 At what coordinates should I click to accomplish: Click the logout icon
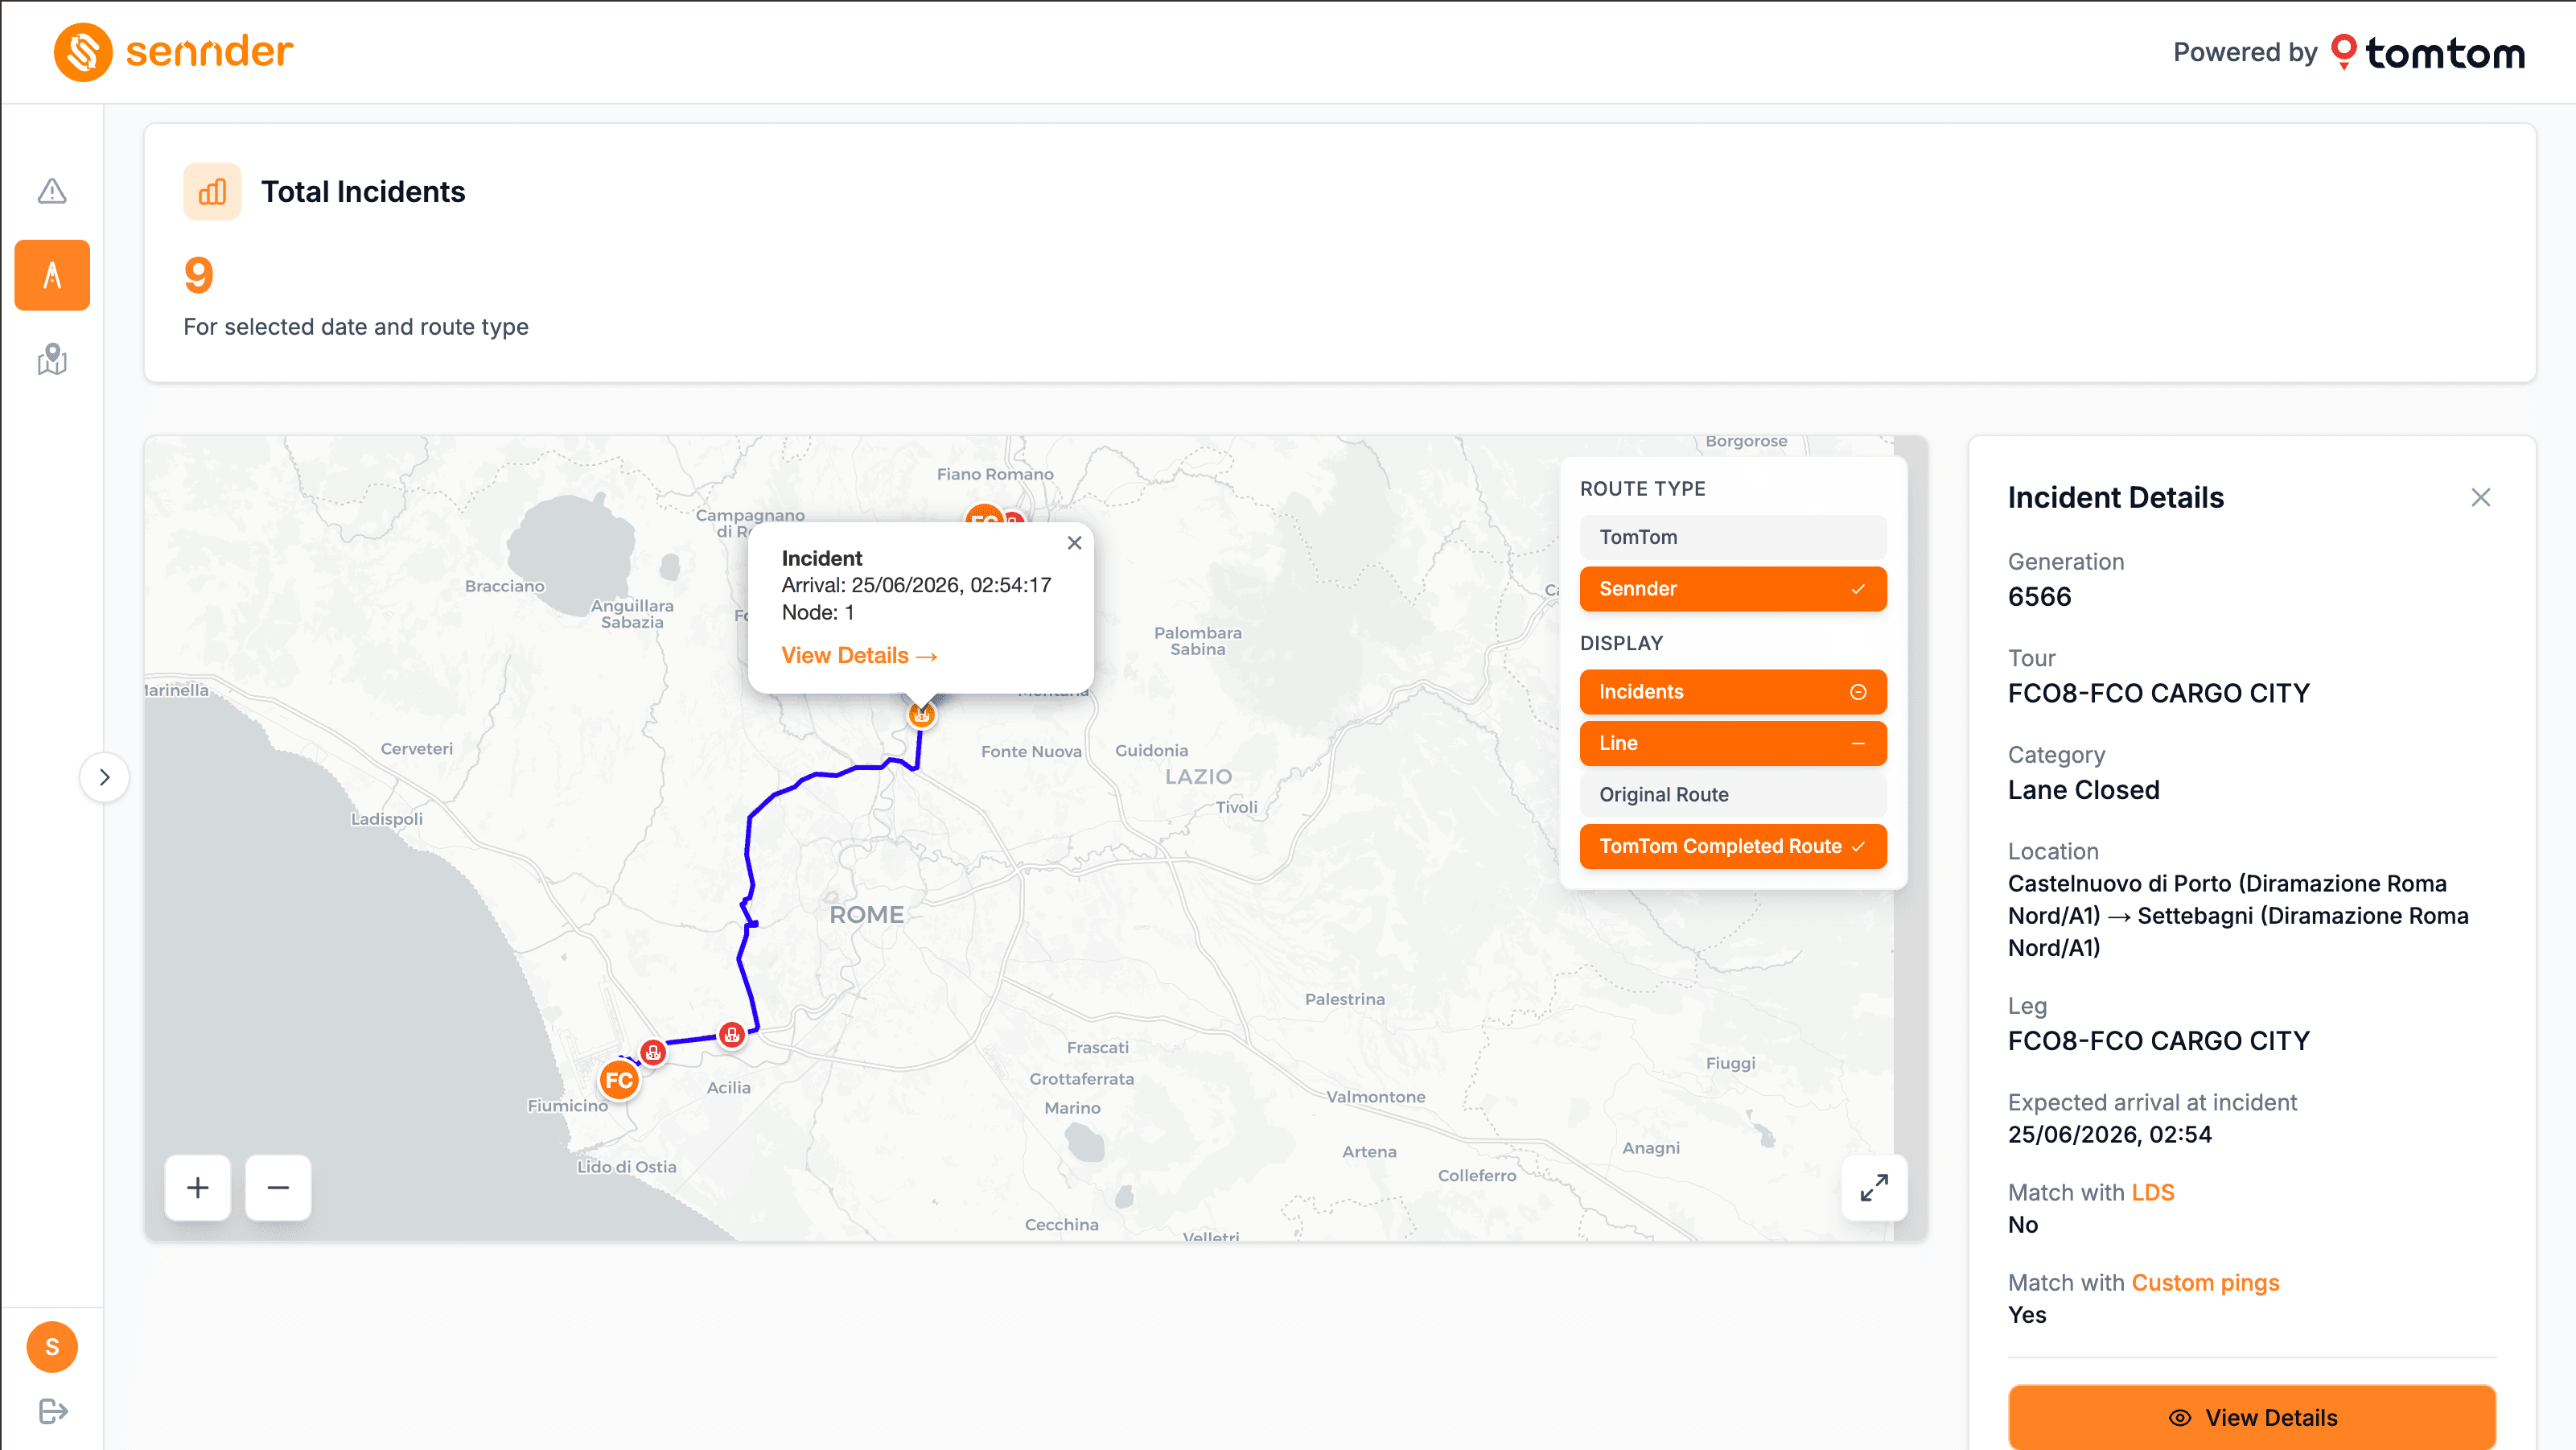point(52,1411)
